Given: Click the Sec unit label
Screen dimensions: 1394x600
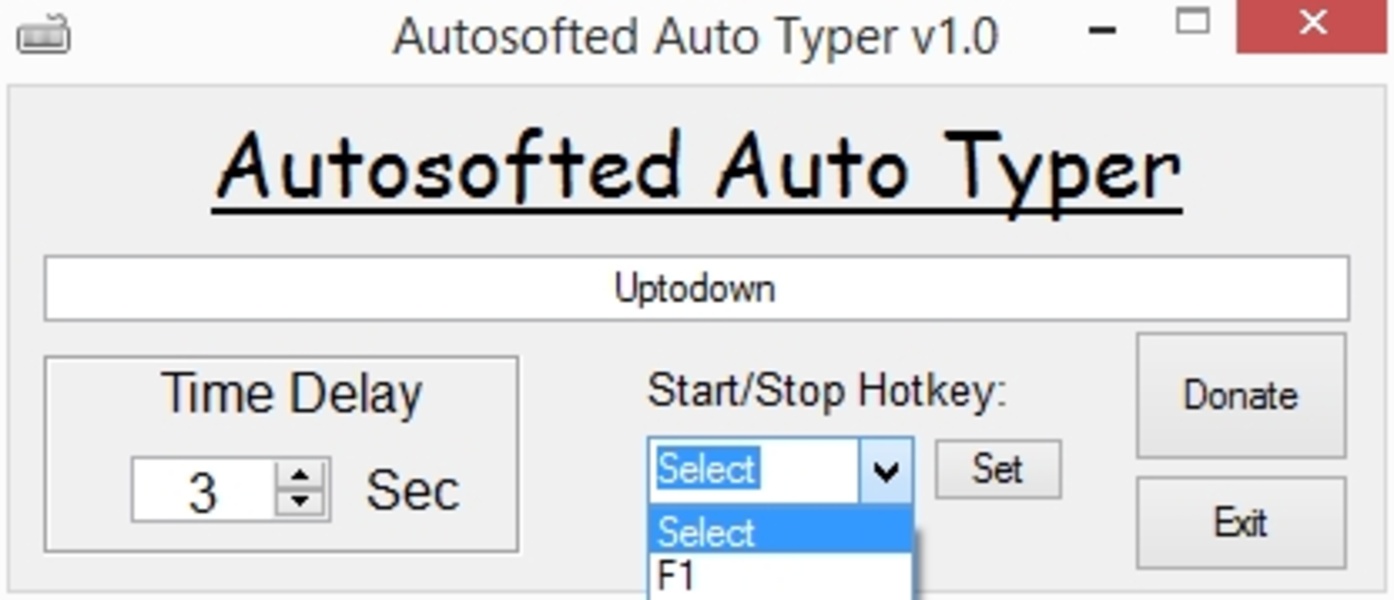Looking at the screenshot, I should point(413,490).
